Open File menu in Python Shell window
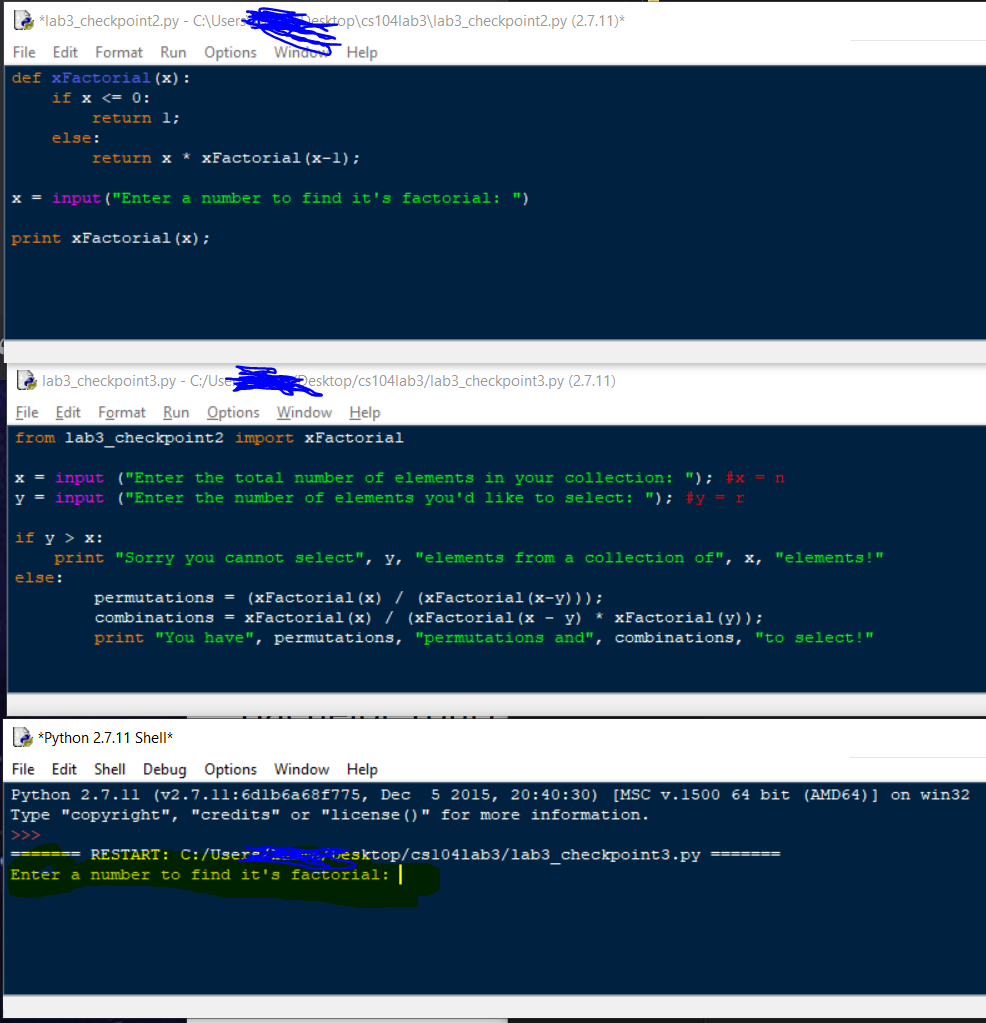The width and height of the screenshot is (986, 1023). pyautogui.click(x=23, y=769)
